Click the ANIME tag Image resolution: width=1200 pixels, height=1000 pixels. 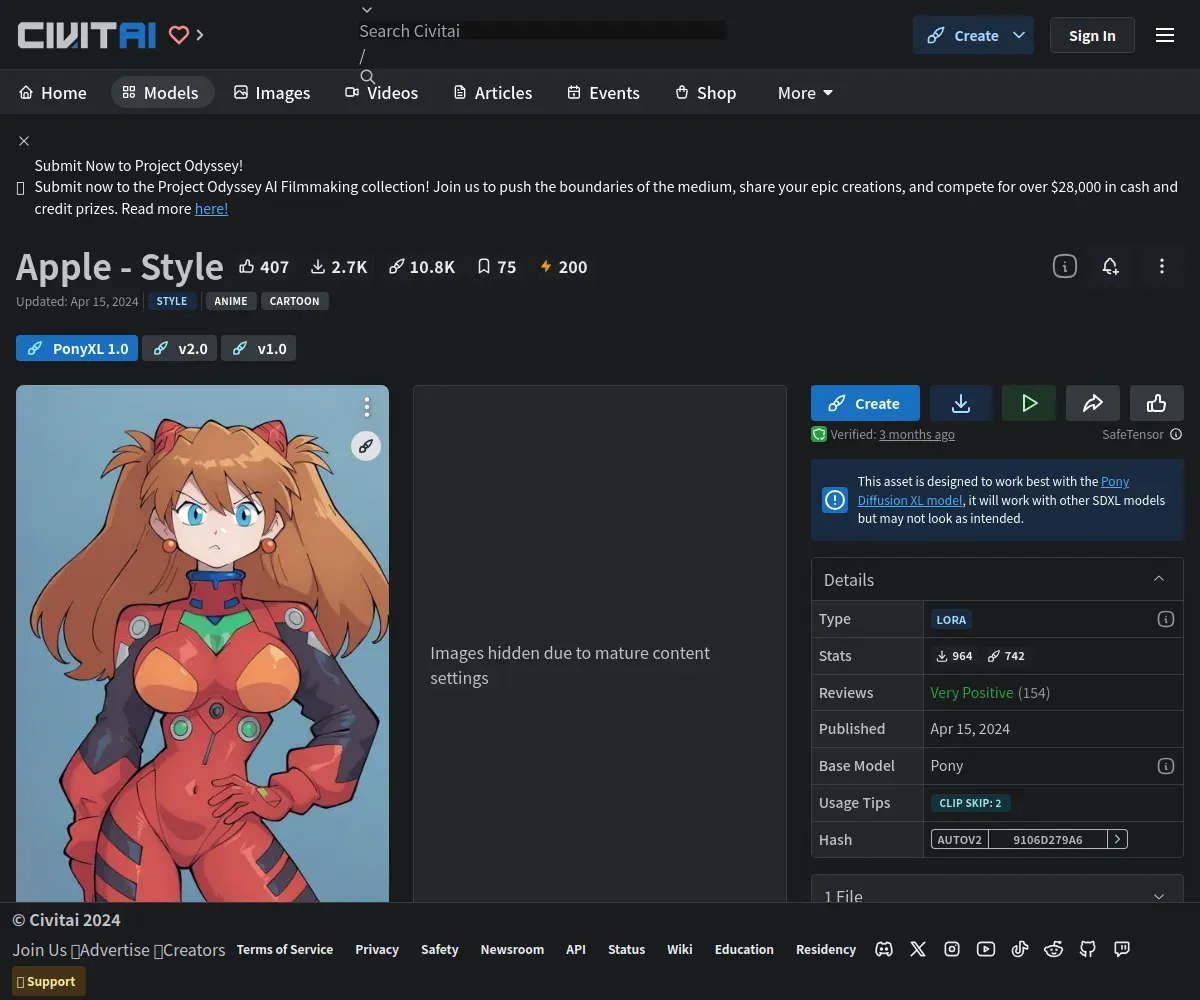point(231,301)
